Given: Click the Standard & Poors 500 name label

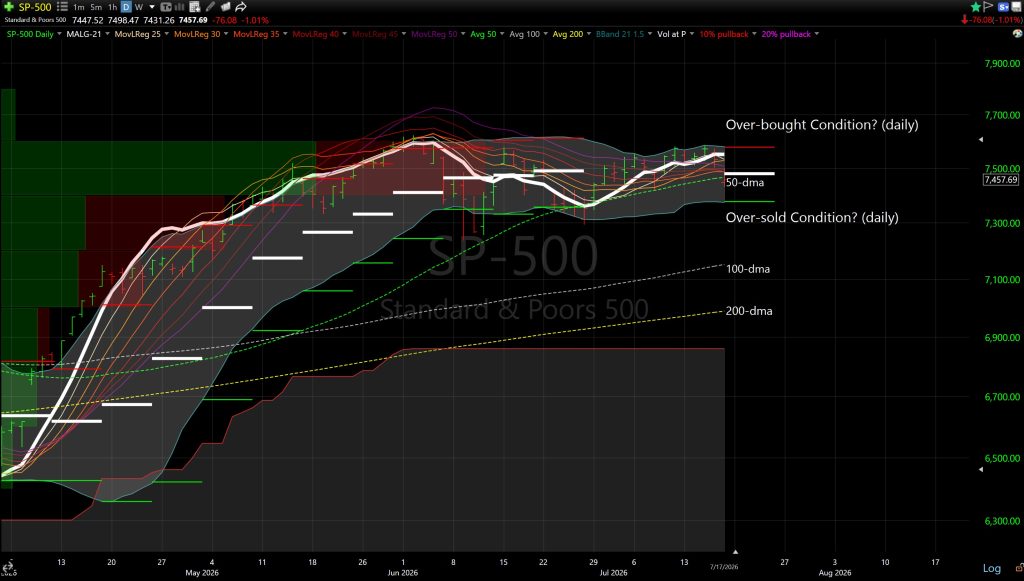Looking at the screenshot, I should tap(35, 20).
